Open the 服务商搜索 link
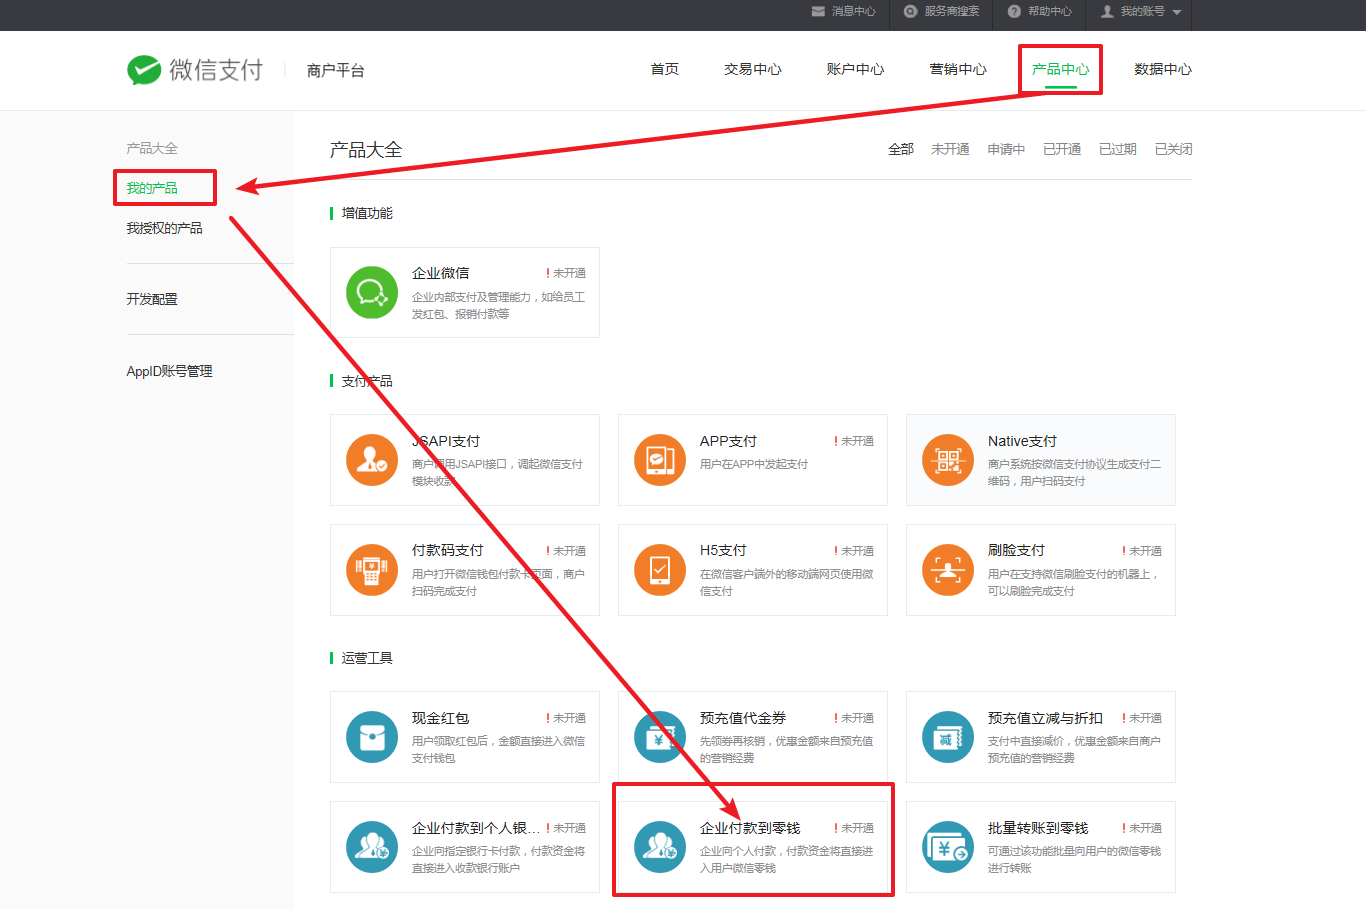This screenshot has width=1366, height=909. (951, 11)
